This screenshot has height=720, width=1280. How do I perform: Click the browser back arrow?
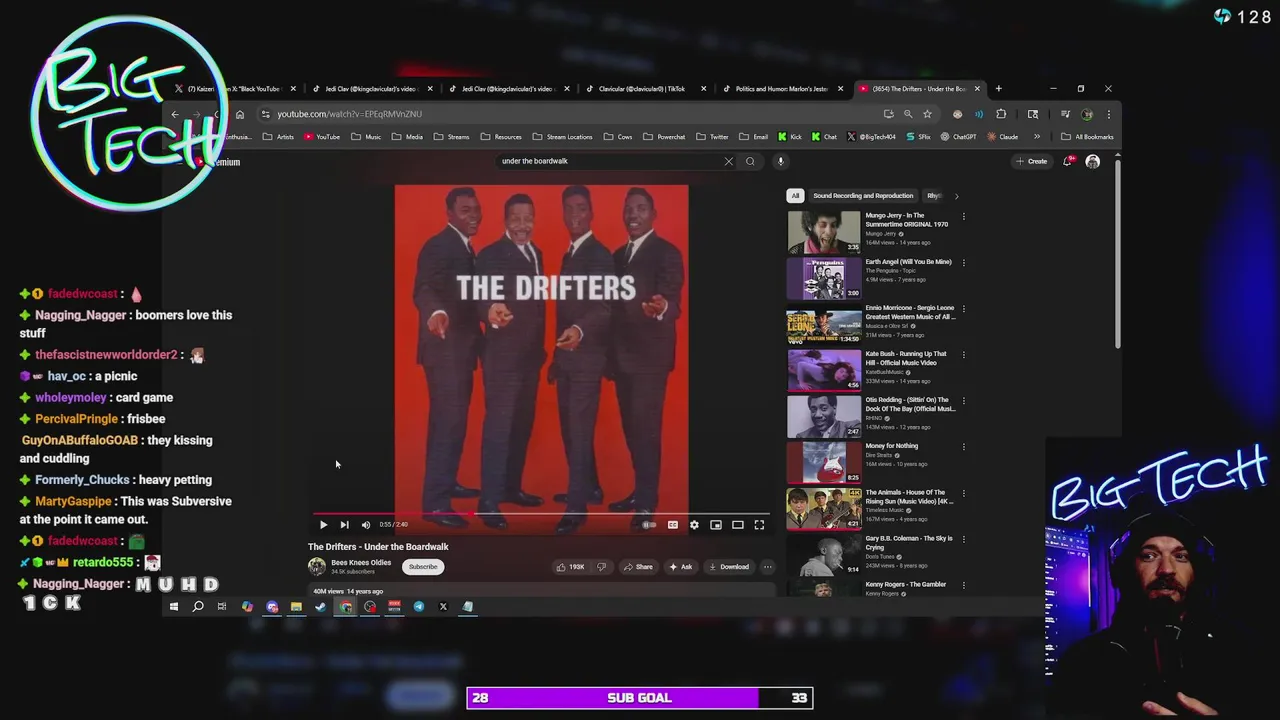[175, 114]
